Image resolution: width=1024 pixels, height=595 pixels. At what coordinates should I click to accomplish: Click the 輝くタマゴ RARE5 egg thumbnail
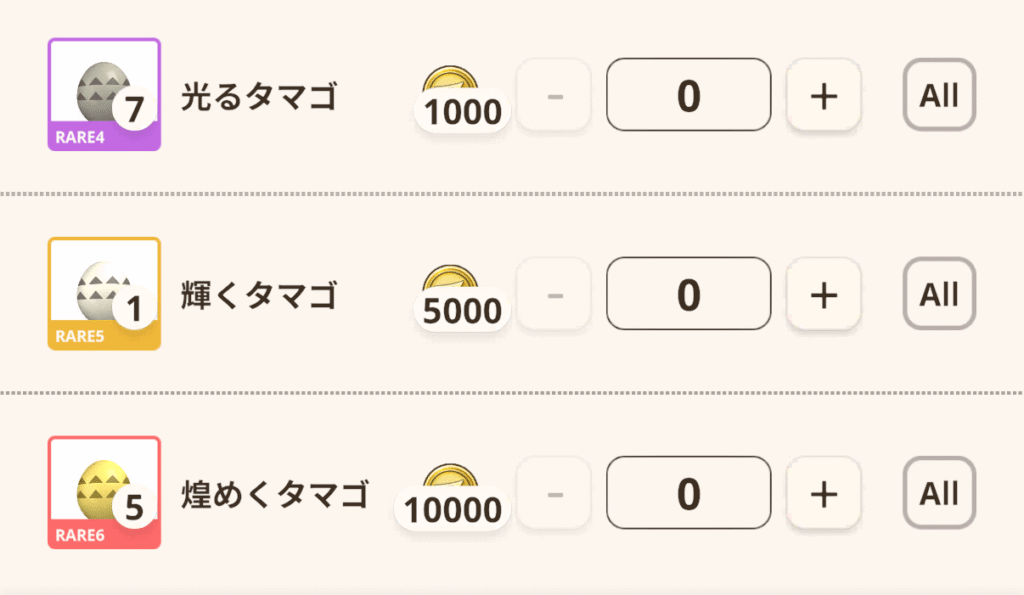point(104,294)
